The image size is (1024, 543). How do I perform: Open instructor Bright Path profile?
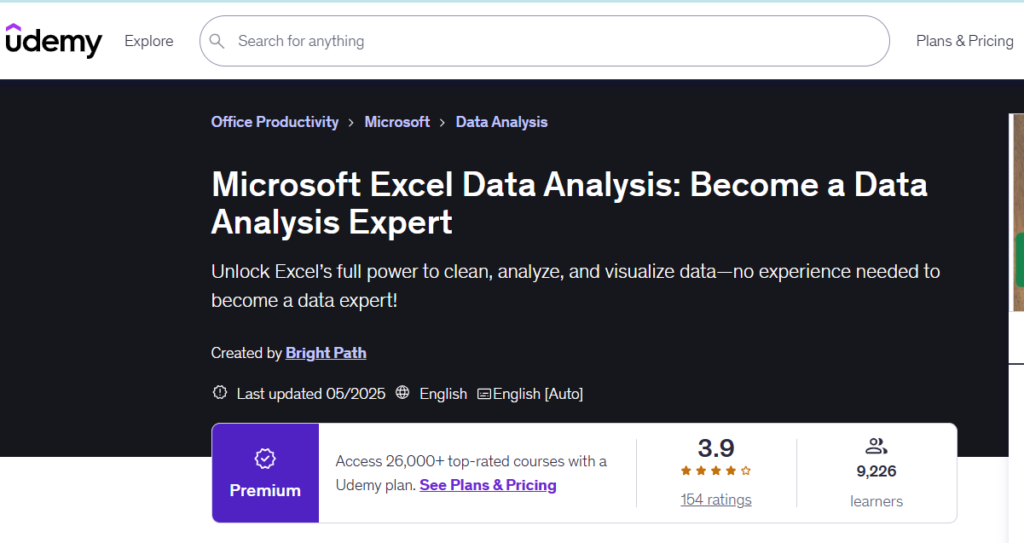[x=326, y=353]
